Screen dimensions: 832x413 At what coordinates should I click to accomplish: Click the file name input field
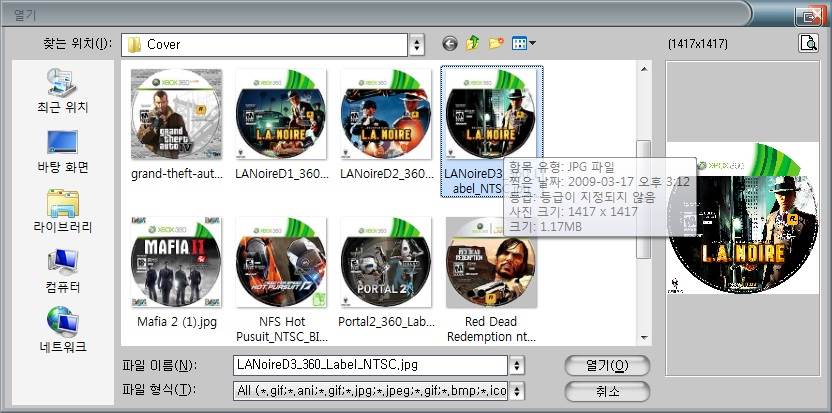pyautogui.click(x=370, y=365)
